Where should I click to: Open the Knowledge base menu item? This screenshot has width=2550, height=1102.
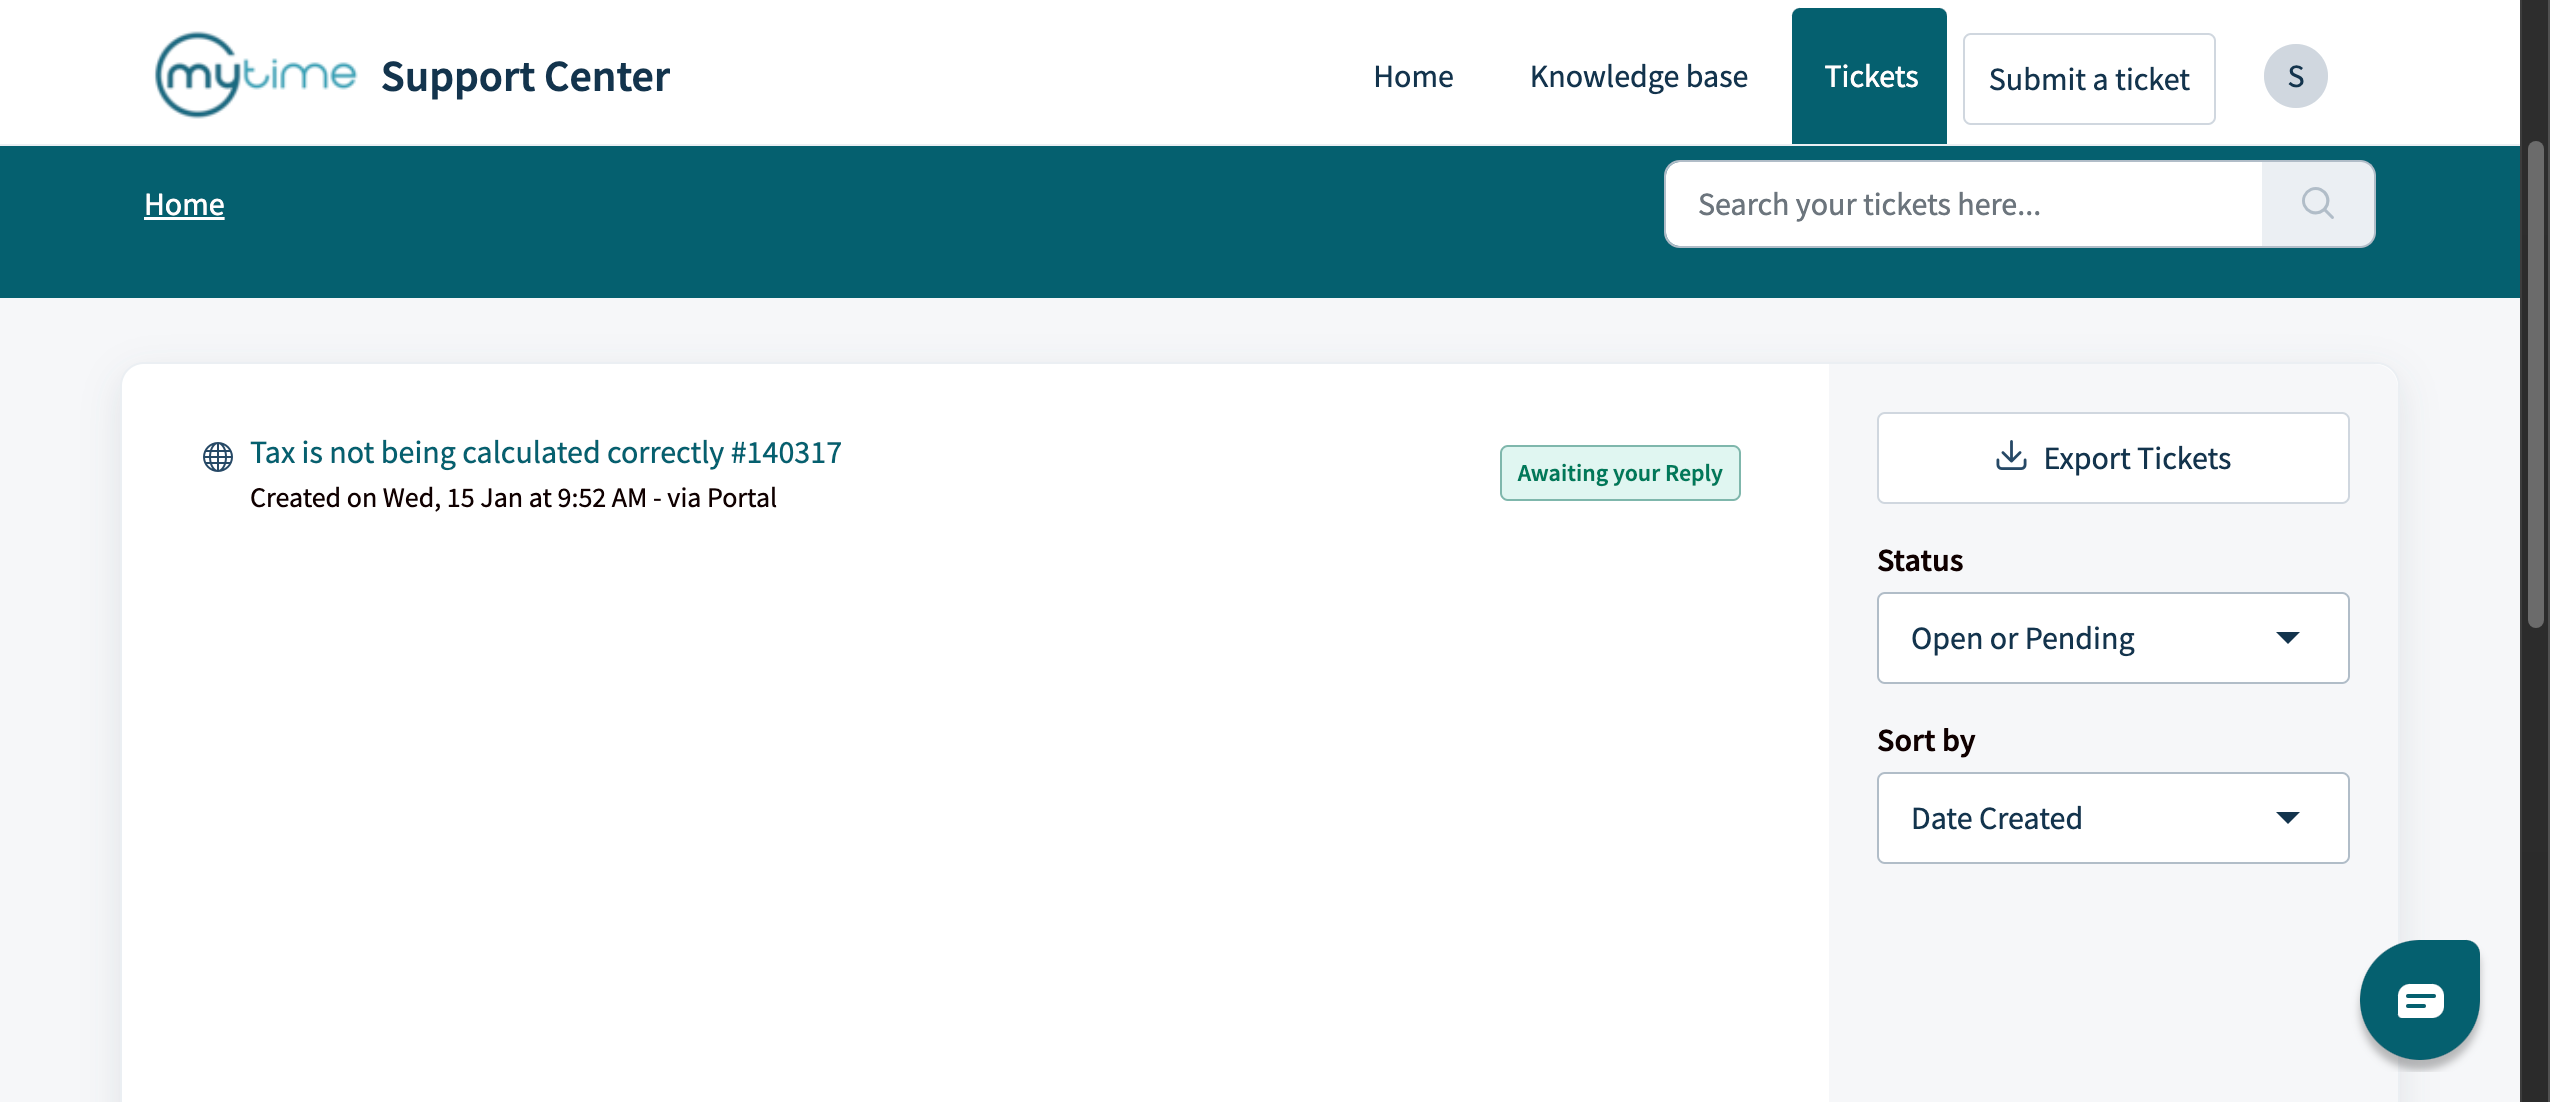click(1638, 76)
